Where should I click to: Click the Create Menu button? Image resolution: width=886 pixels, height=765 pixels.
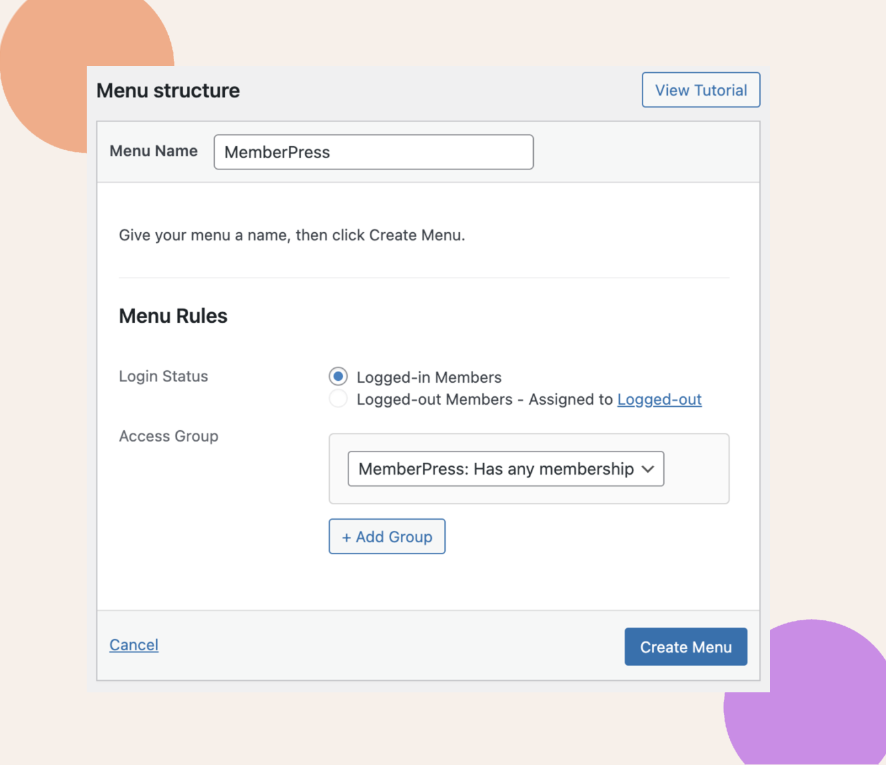click(x=685, y=646)
